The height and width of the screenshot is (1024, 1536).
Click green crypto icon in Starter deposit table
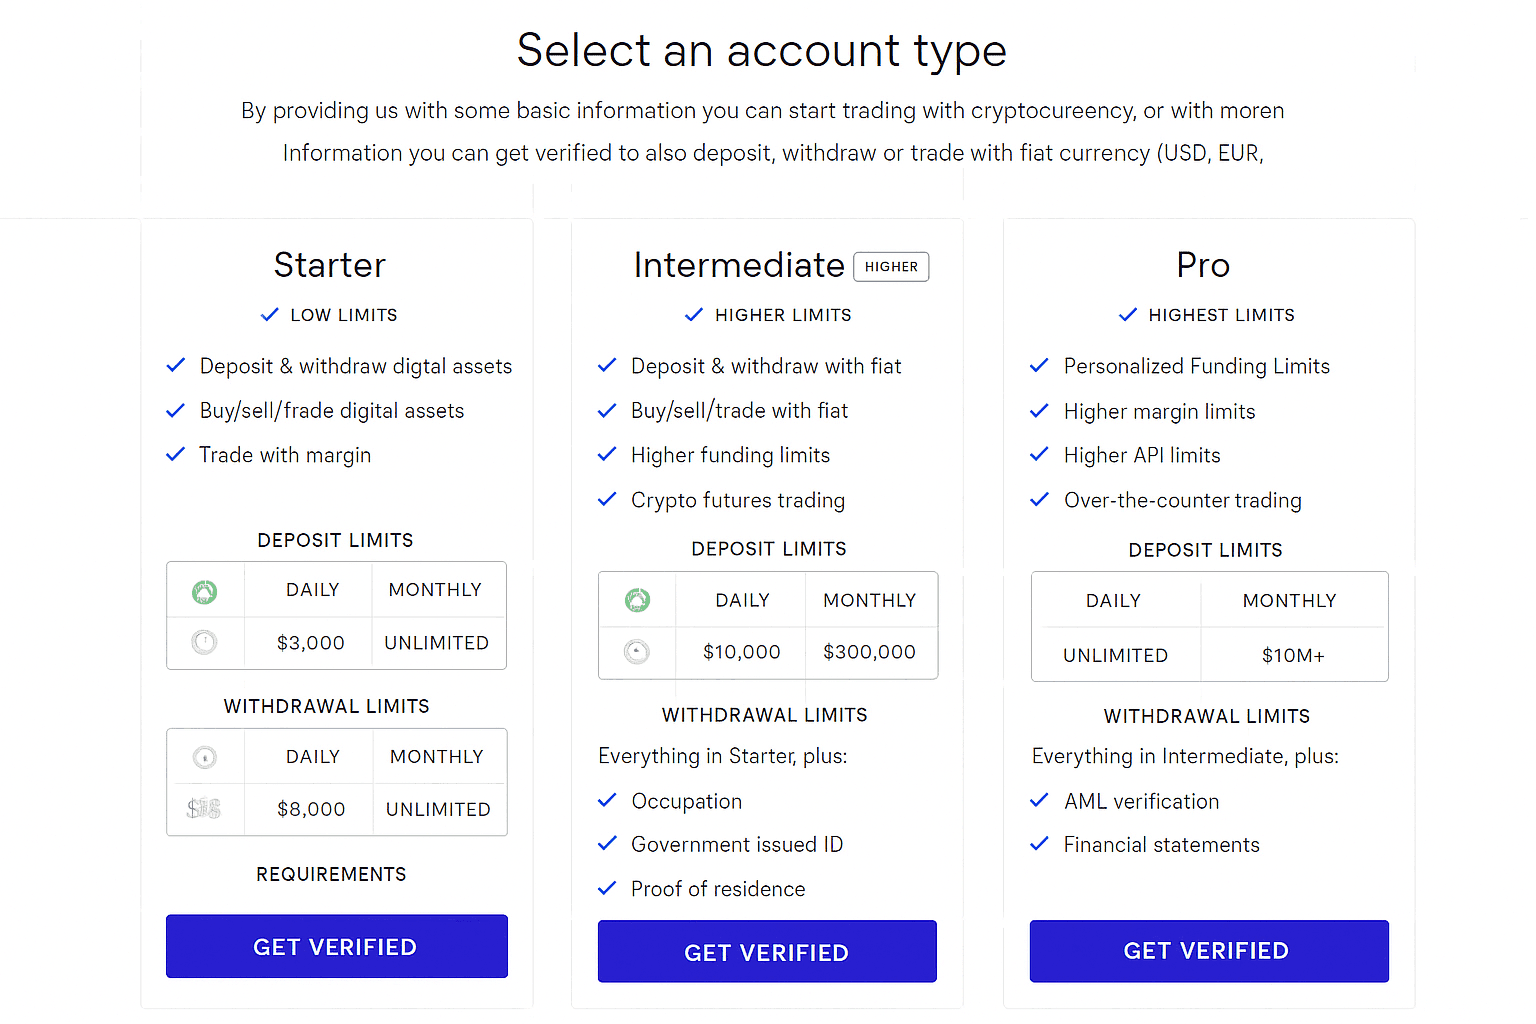(205, 592)
